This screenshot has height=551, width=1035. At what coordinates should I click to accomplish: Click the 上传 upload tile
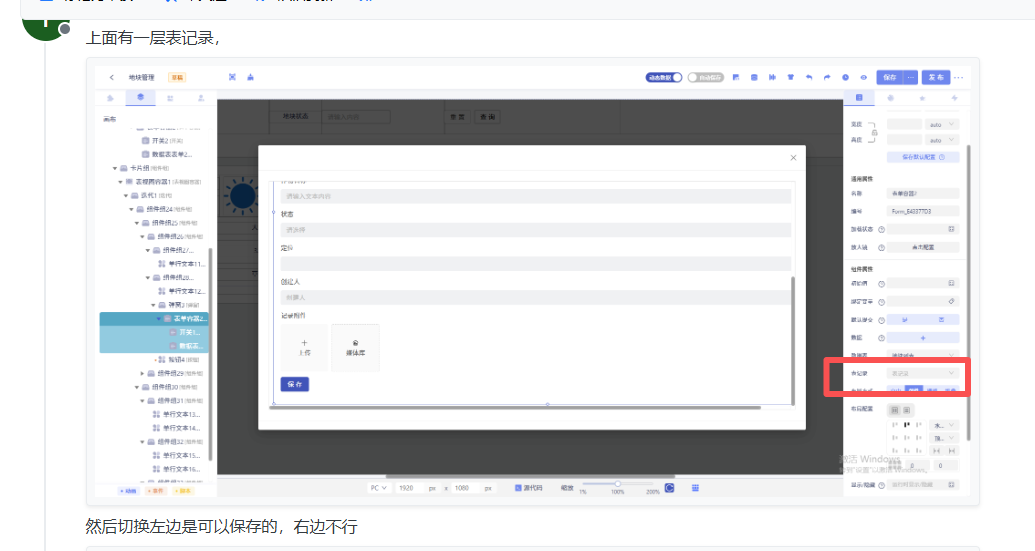point(305,348)
